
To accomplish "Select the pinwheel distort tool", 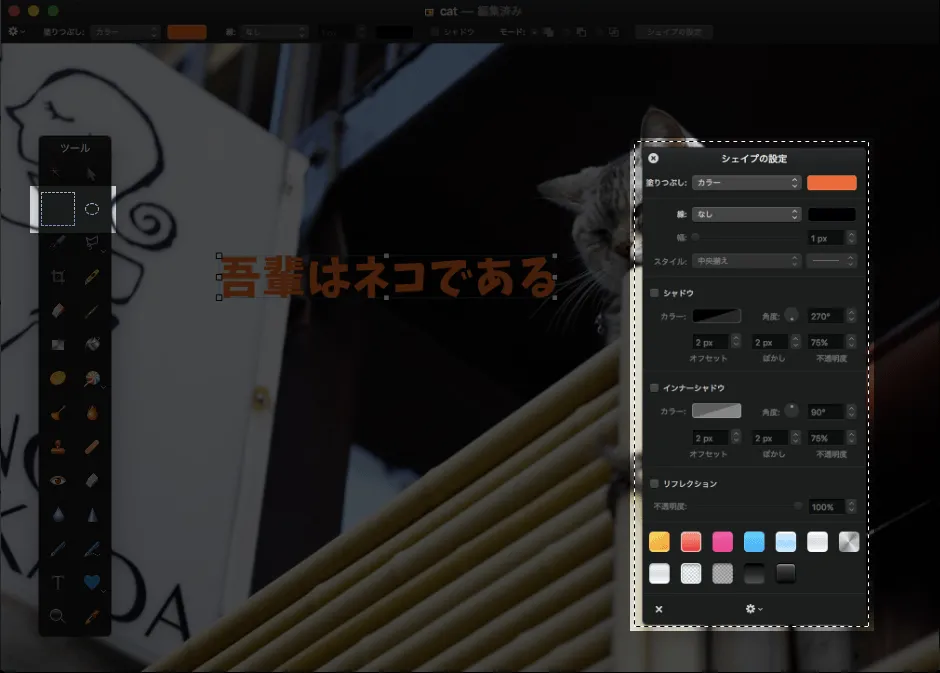I will click(x=92, y=378).
